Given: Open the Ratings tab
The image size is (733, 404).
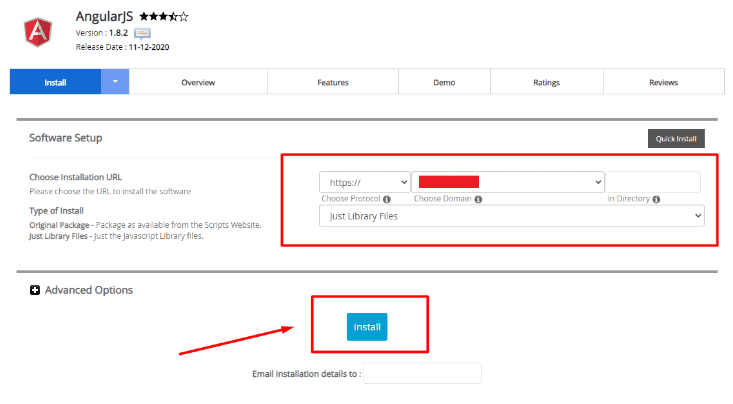Looking at the screenshot, I should [547, 82].
